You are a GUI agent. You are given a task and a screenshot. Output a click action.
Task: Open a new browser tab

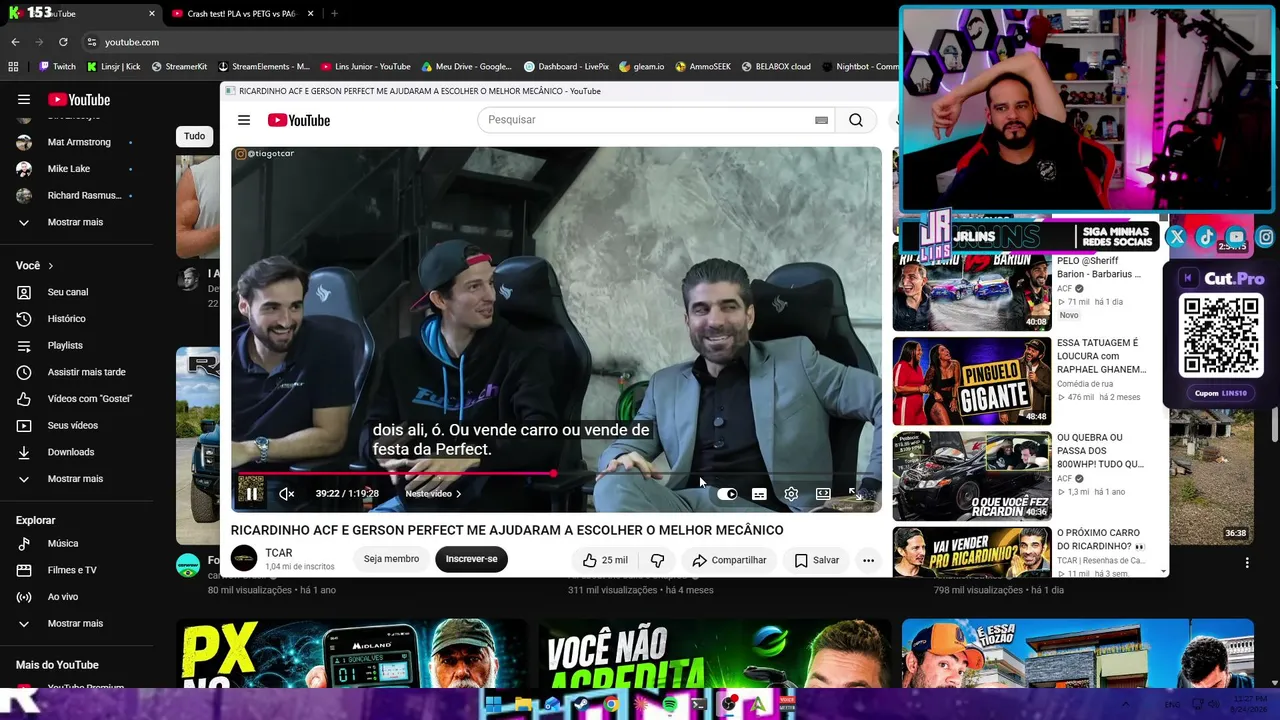(x=334, y=14)
